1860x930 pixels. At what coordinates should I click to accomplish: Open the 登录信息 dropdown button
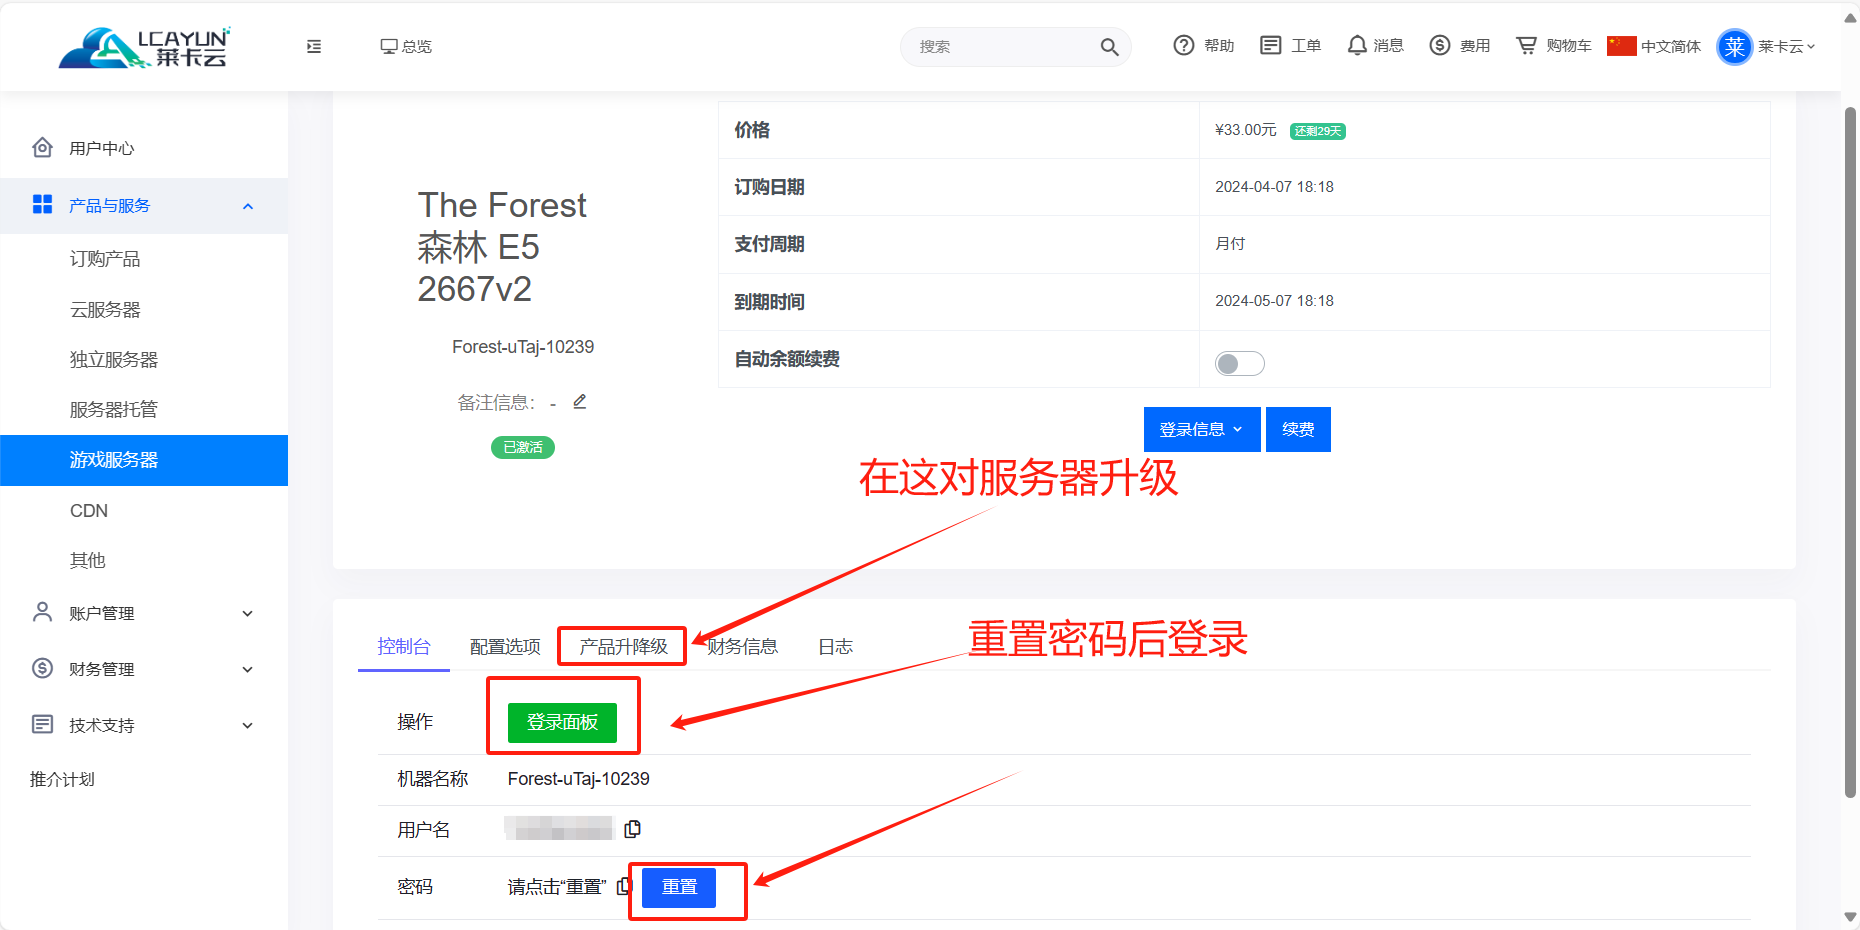1202,429
